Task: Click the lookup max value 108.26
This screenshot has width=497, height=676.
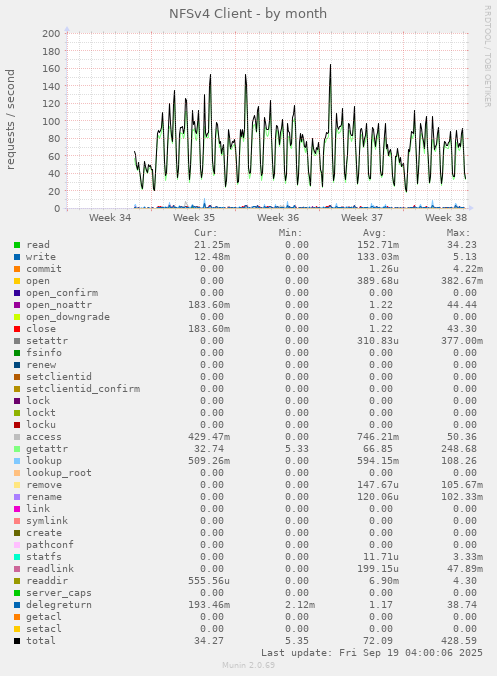Action: tap(459, 461)
